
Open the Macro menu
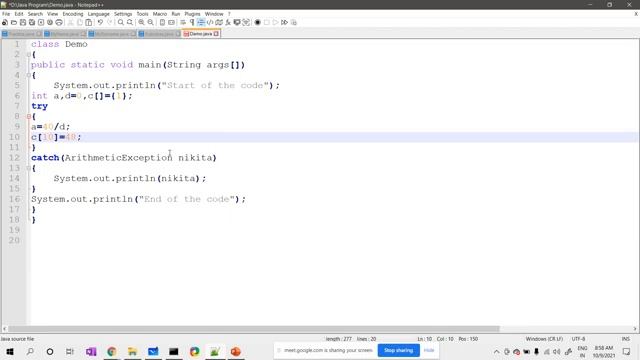(x=160, y=14)
